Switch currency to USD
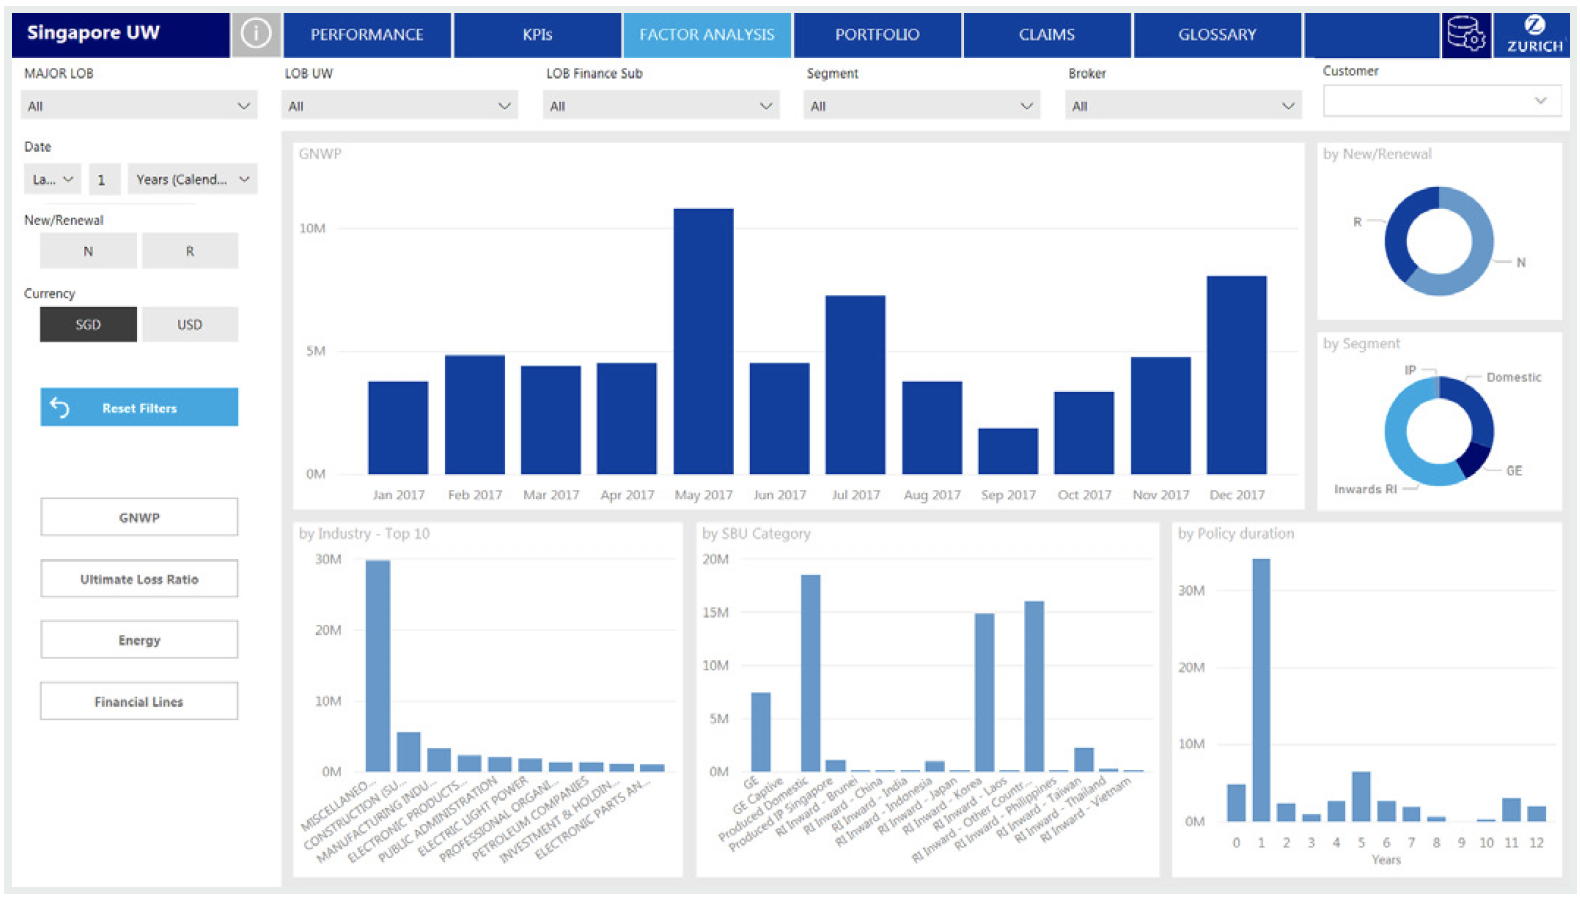 (x=190, y=325)
